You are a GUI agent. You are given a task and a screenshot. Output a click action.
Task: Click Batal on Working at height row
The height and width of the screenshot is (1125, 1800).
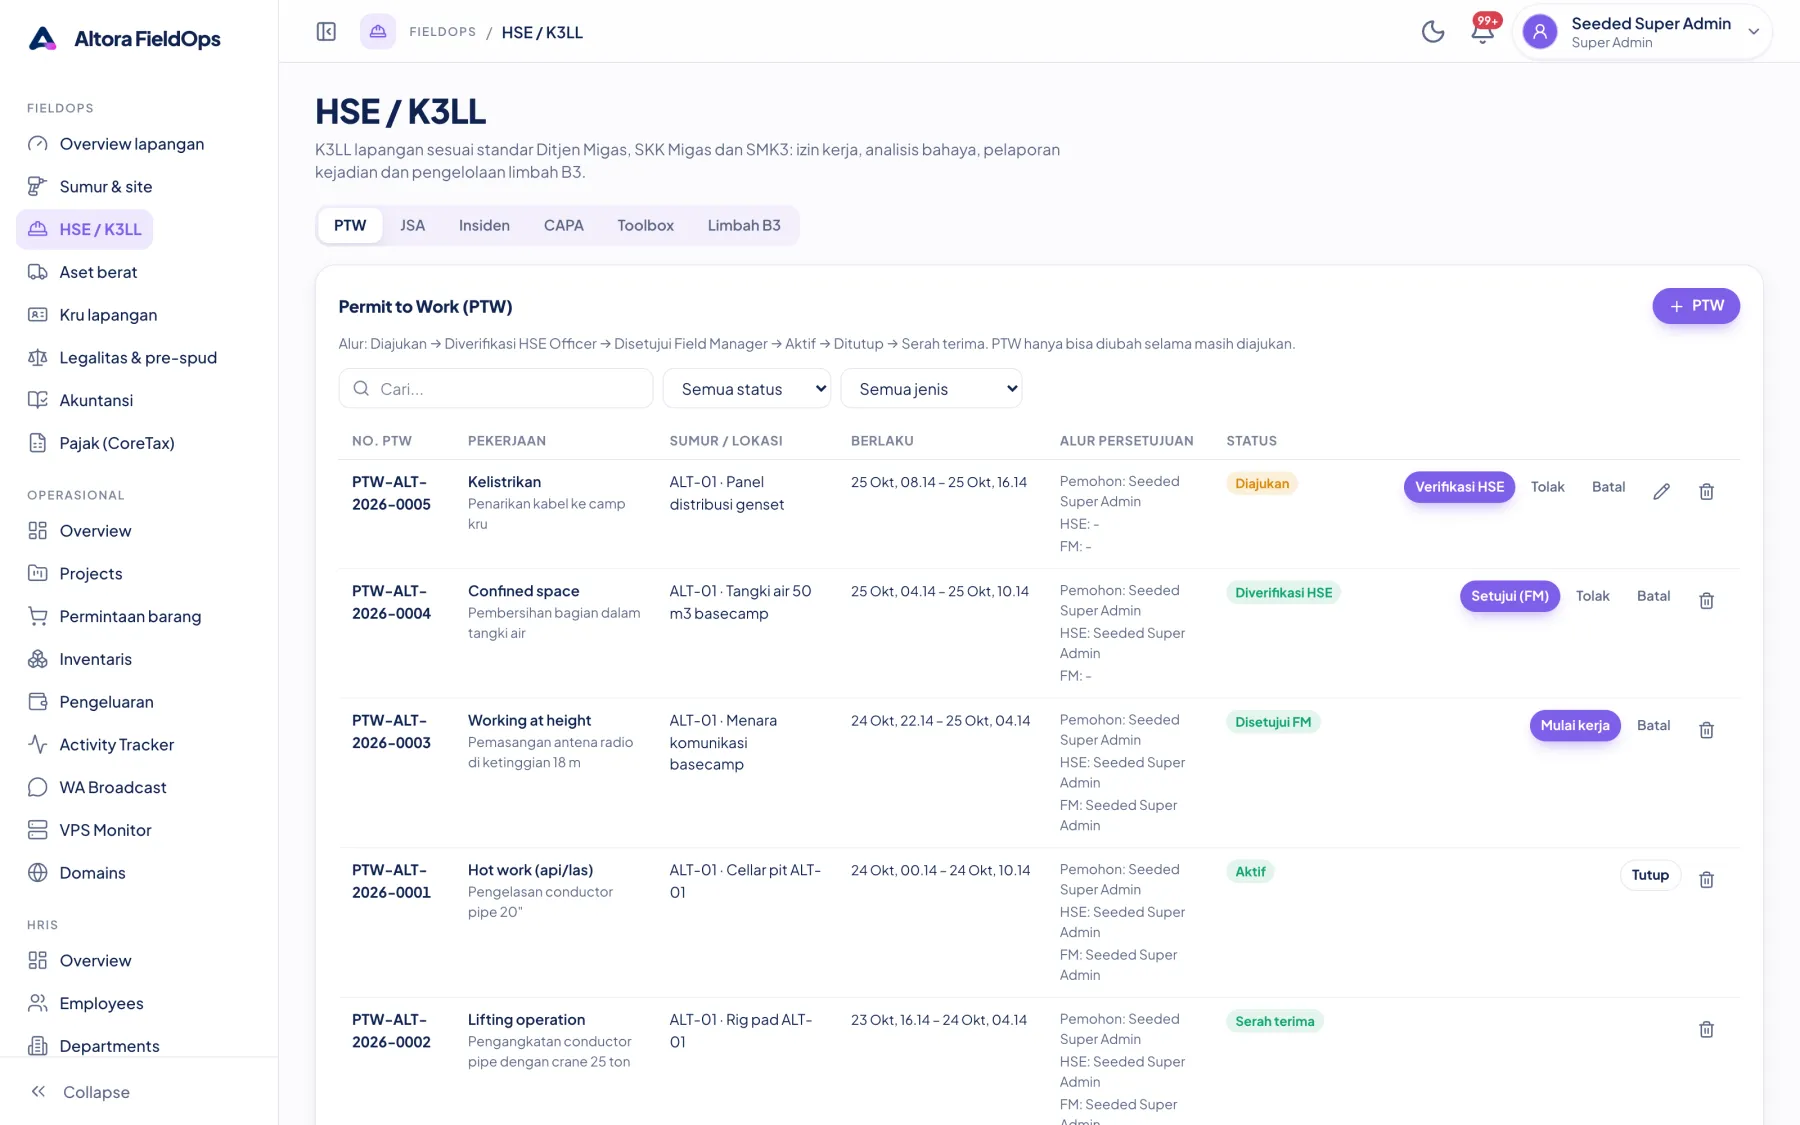(1653, 726)
